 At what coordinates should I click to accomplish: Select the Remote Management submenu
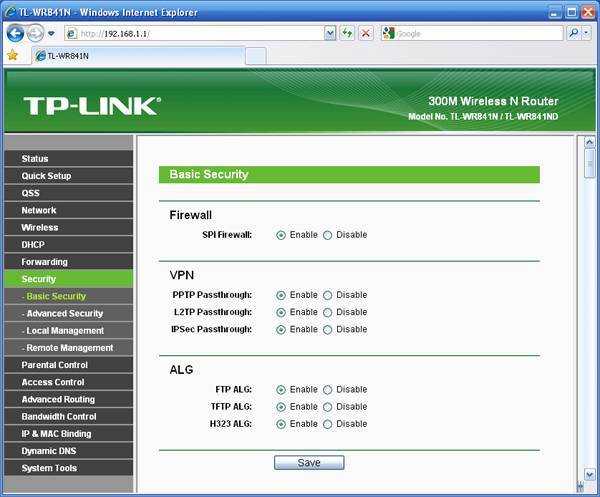pyautogui.click(x=69, y=348)
